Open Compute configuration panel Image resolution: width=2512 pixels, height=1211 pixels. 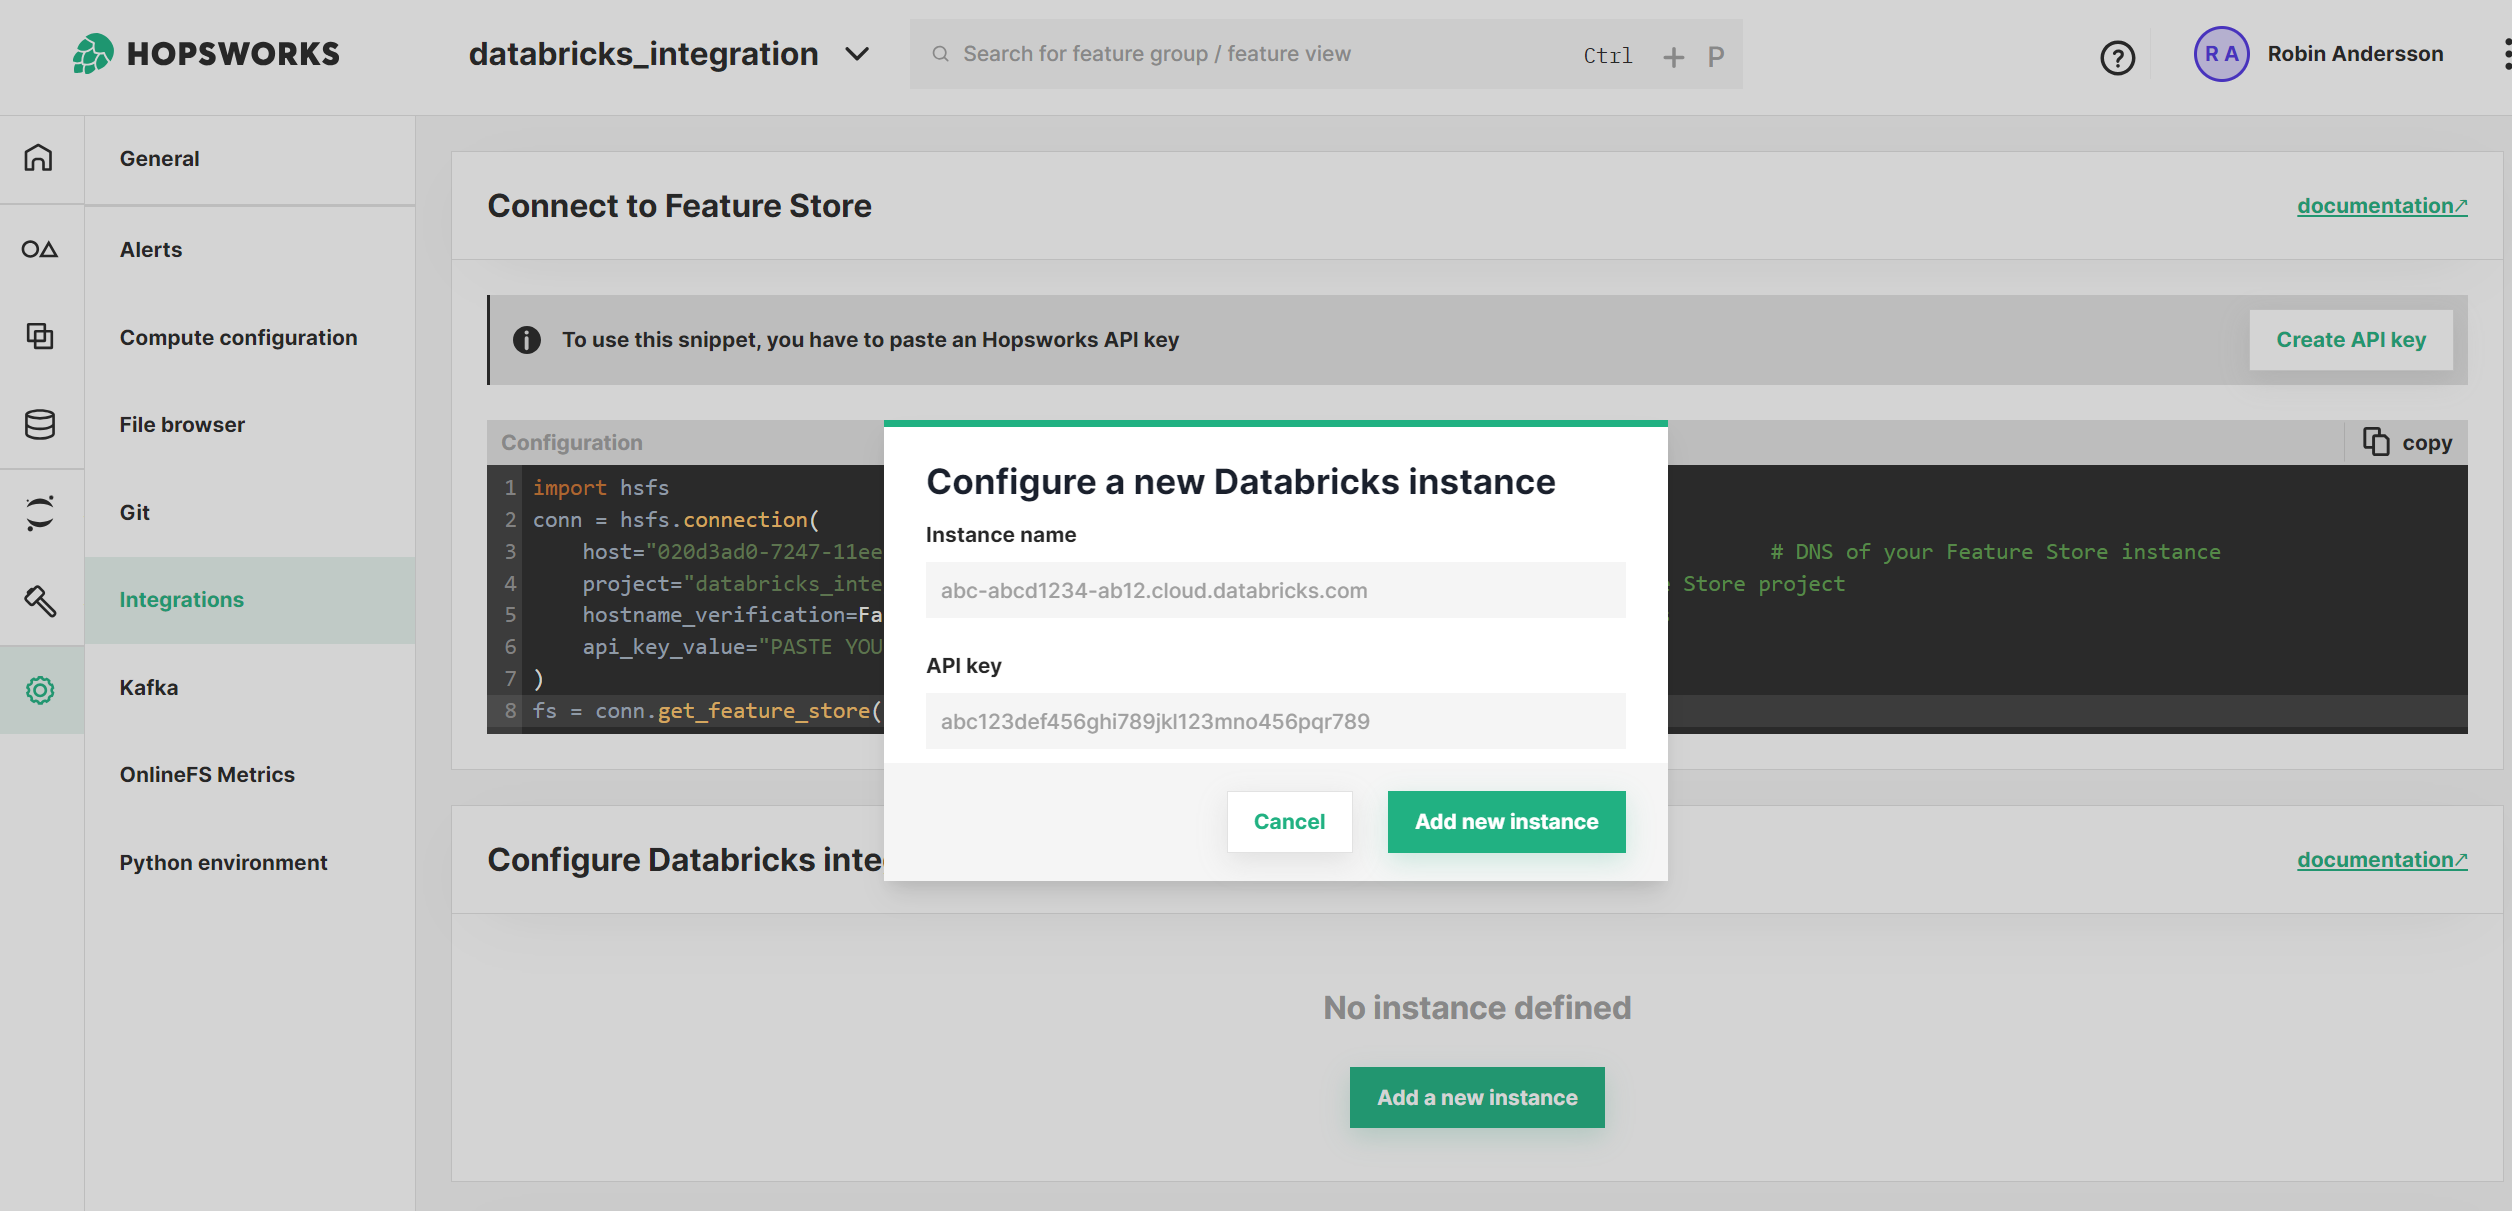pos(237,336)
